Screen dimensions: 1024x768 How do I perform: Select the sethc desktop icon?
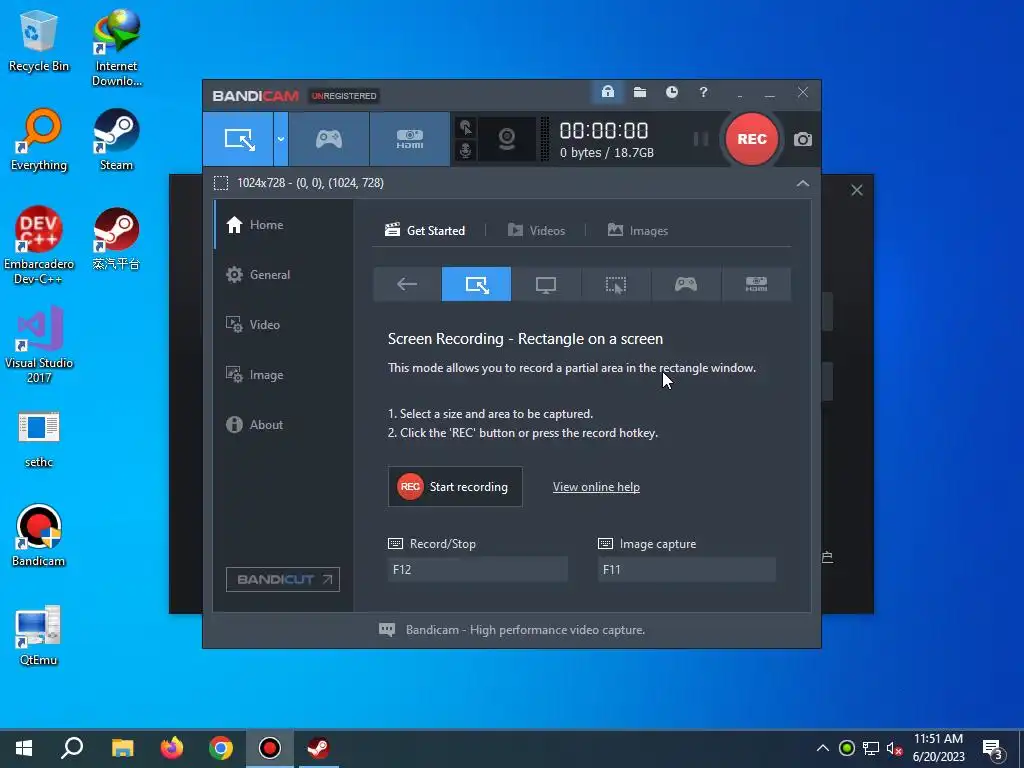click(x=39, y=439)
